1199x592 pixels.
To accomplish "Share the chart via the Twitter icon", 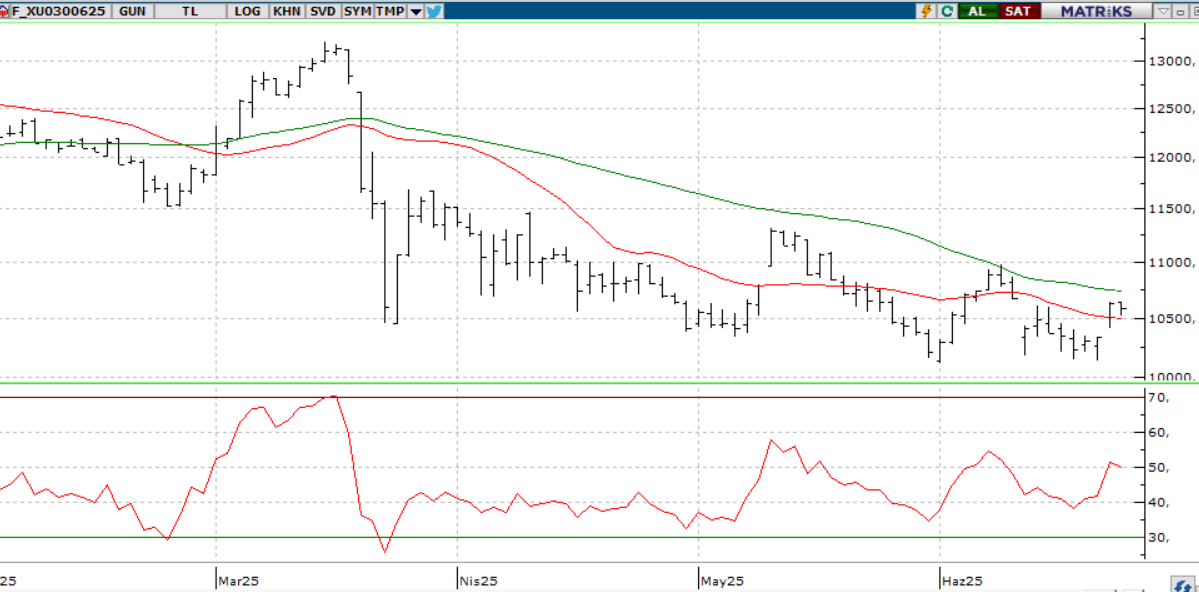I will 434,11.
